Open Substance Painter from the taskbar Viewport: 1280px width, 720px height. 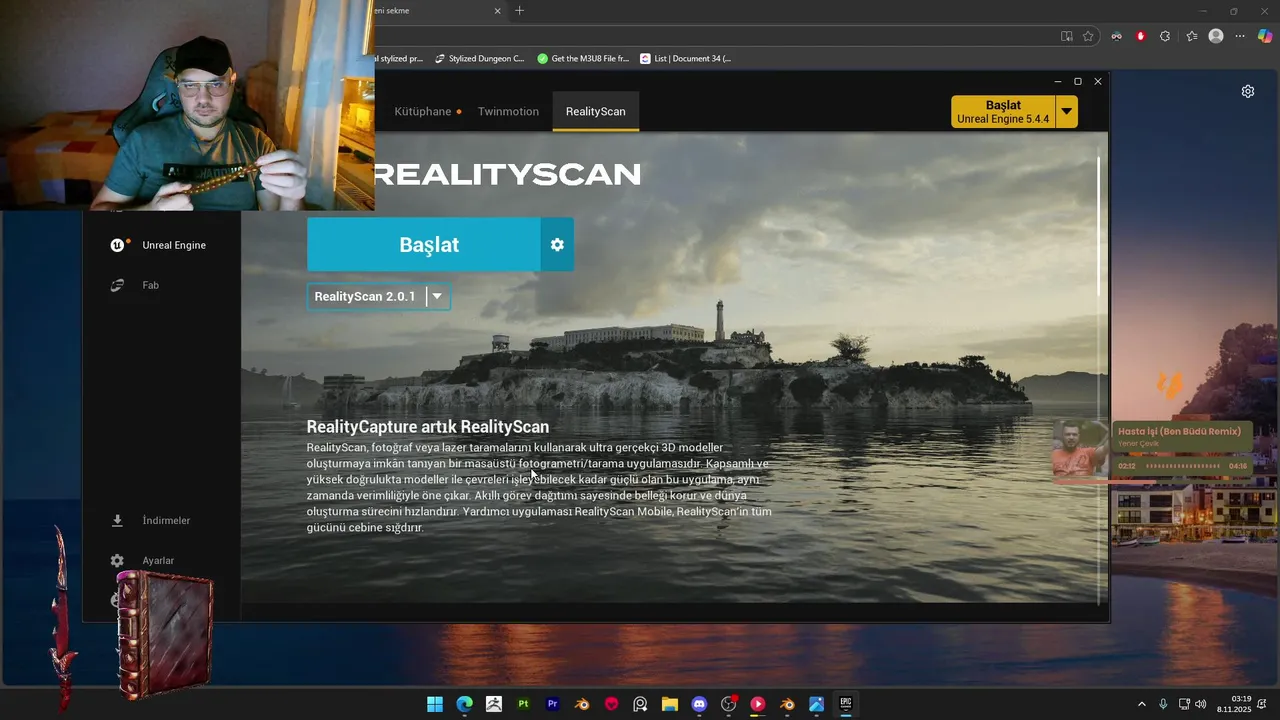[x=523, y=704]
